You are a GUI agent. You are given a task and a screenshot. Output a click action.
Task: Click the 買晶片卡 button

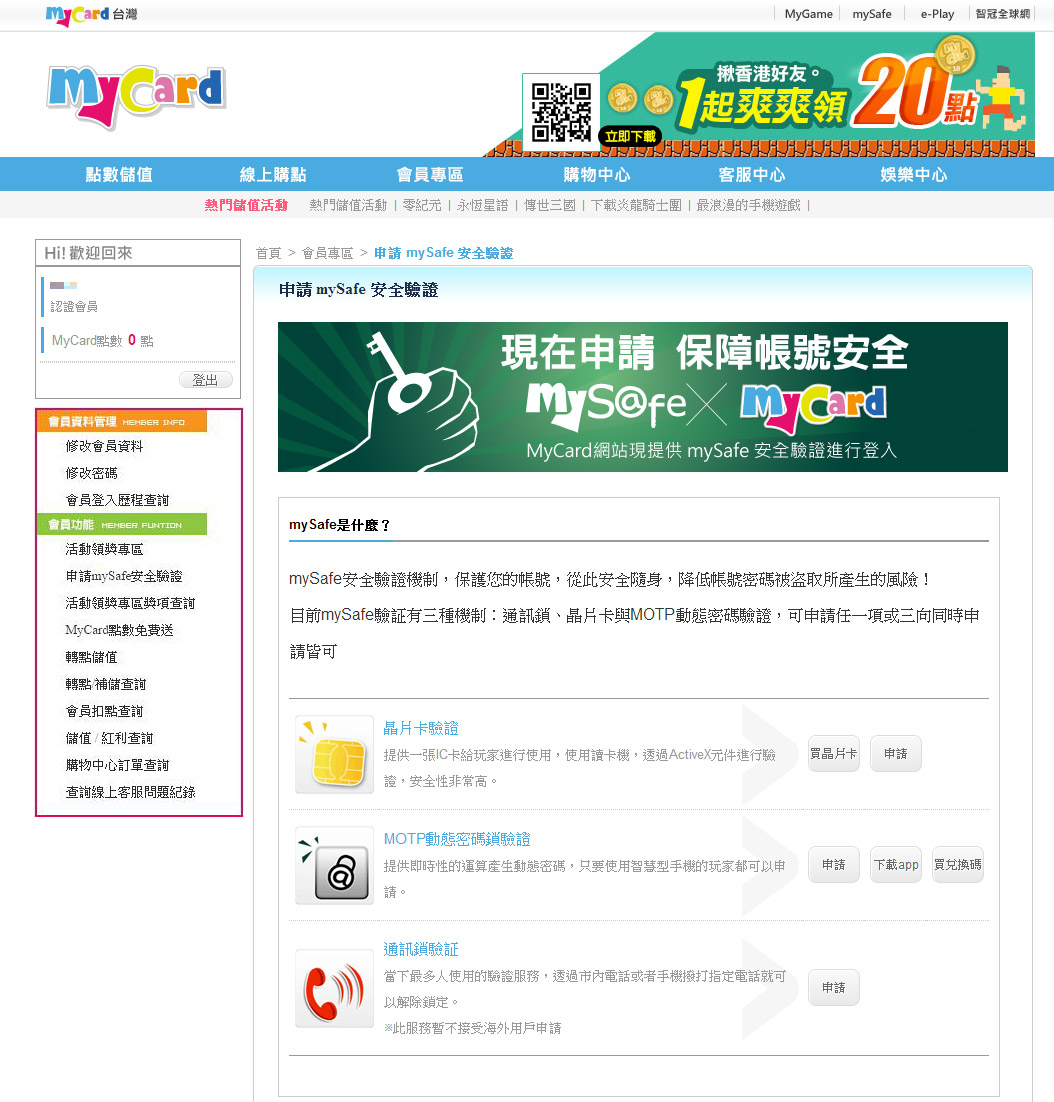(833, 754)
